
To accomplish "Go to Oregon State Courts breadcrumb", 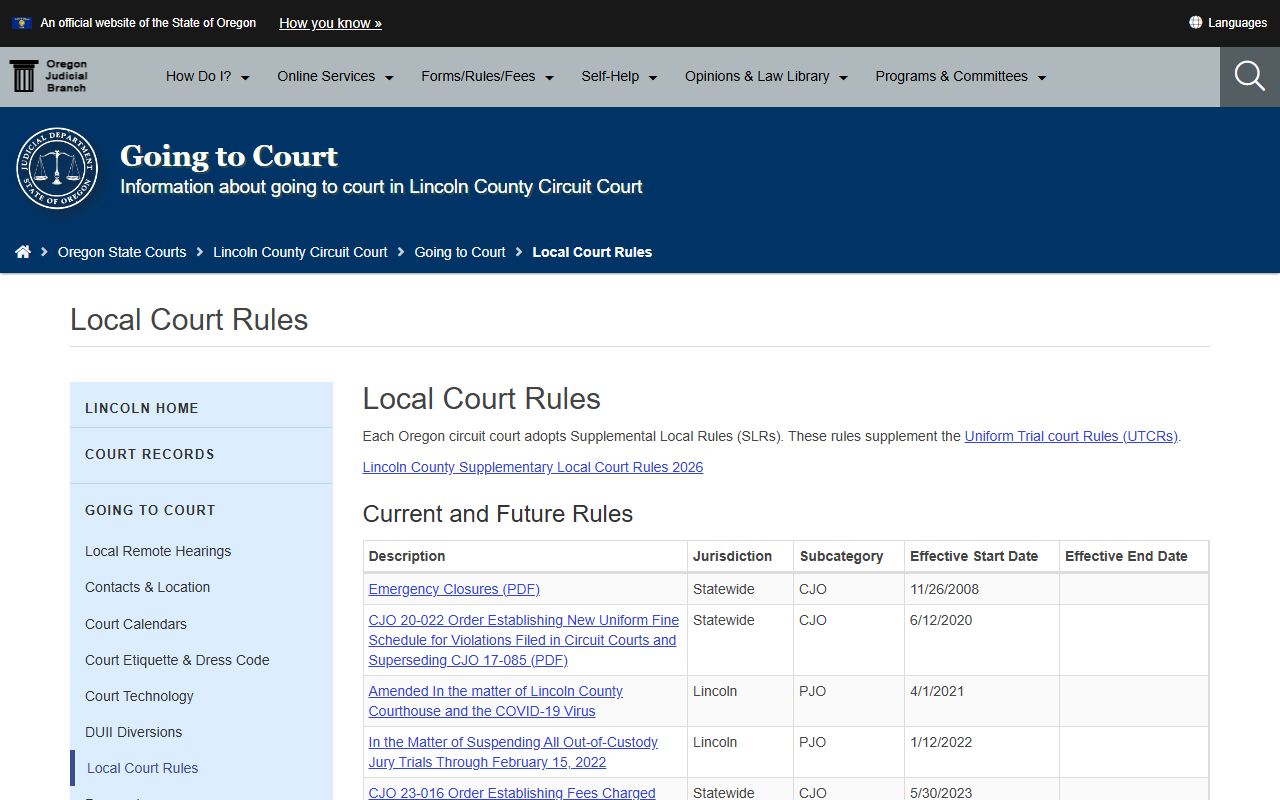I will [x=122, y=252].
